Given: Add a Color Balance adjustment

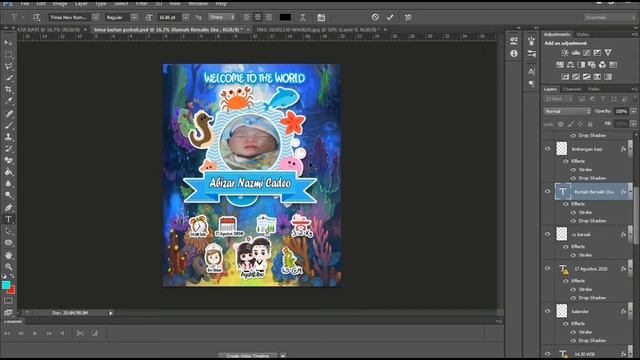Looking at the screenshot, I should [570, 64].
